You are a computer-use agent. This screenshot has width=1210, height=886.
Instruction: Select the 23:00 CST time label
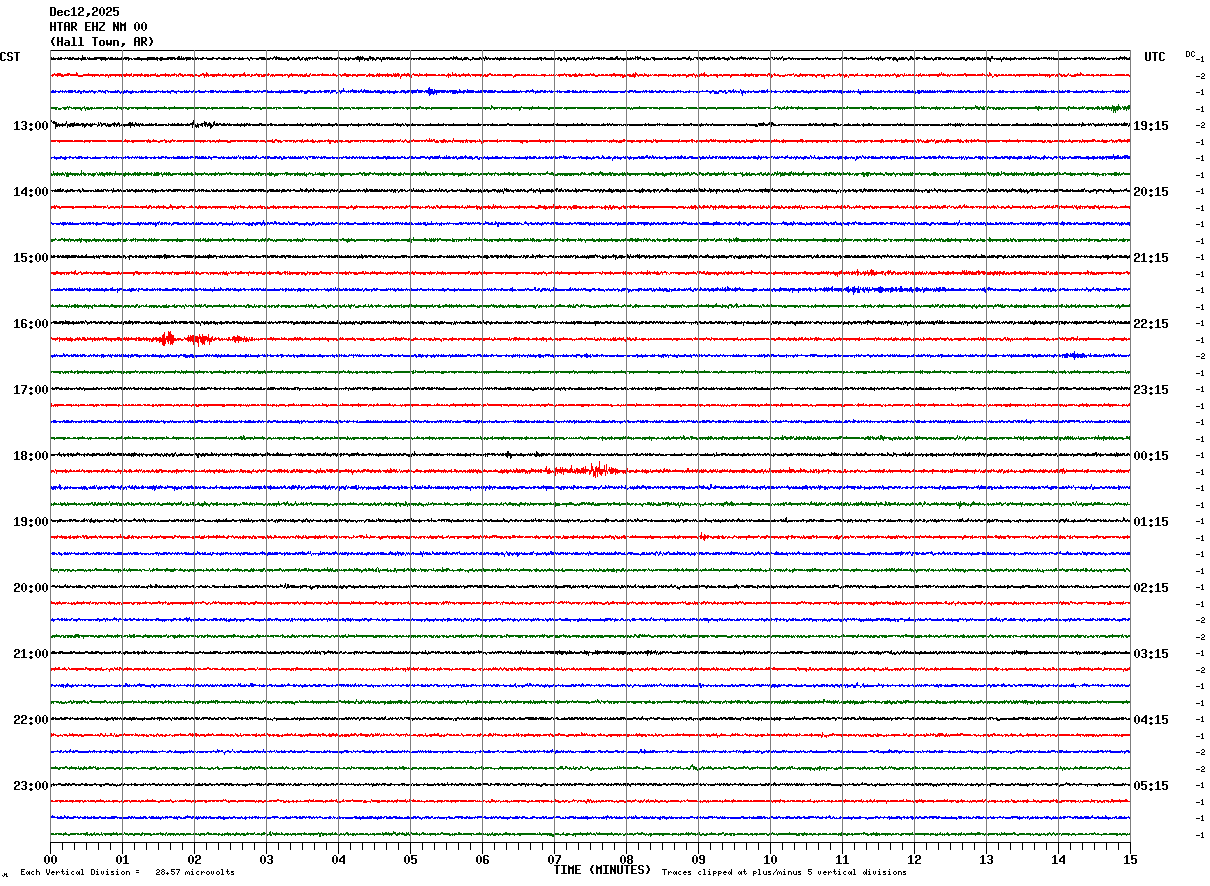(x=31, y=786)
